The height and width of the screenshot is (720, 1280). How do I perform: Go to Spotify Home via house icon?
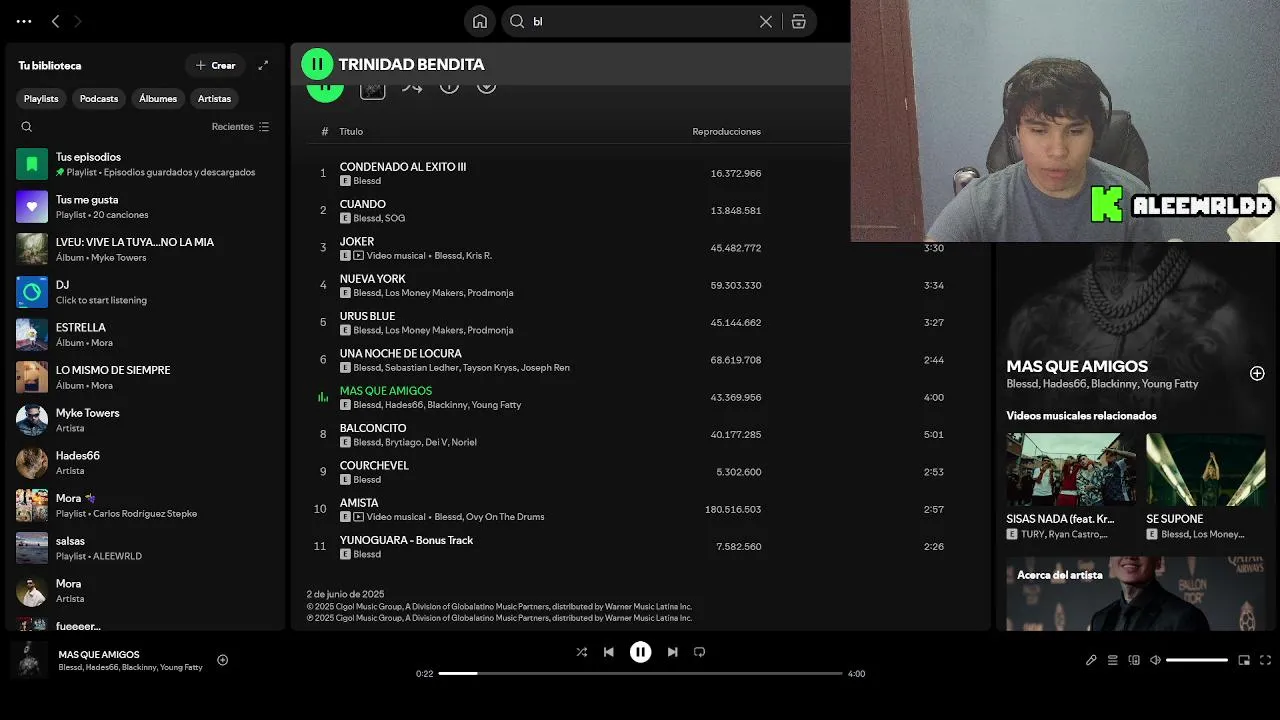tap(480, 21)
